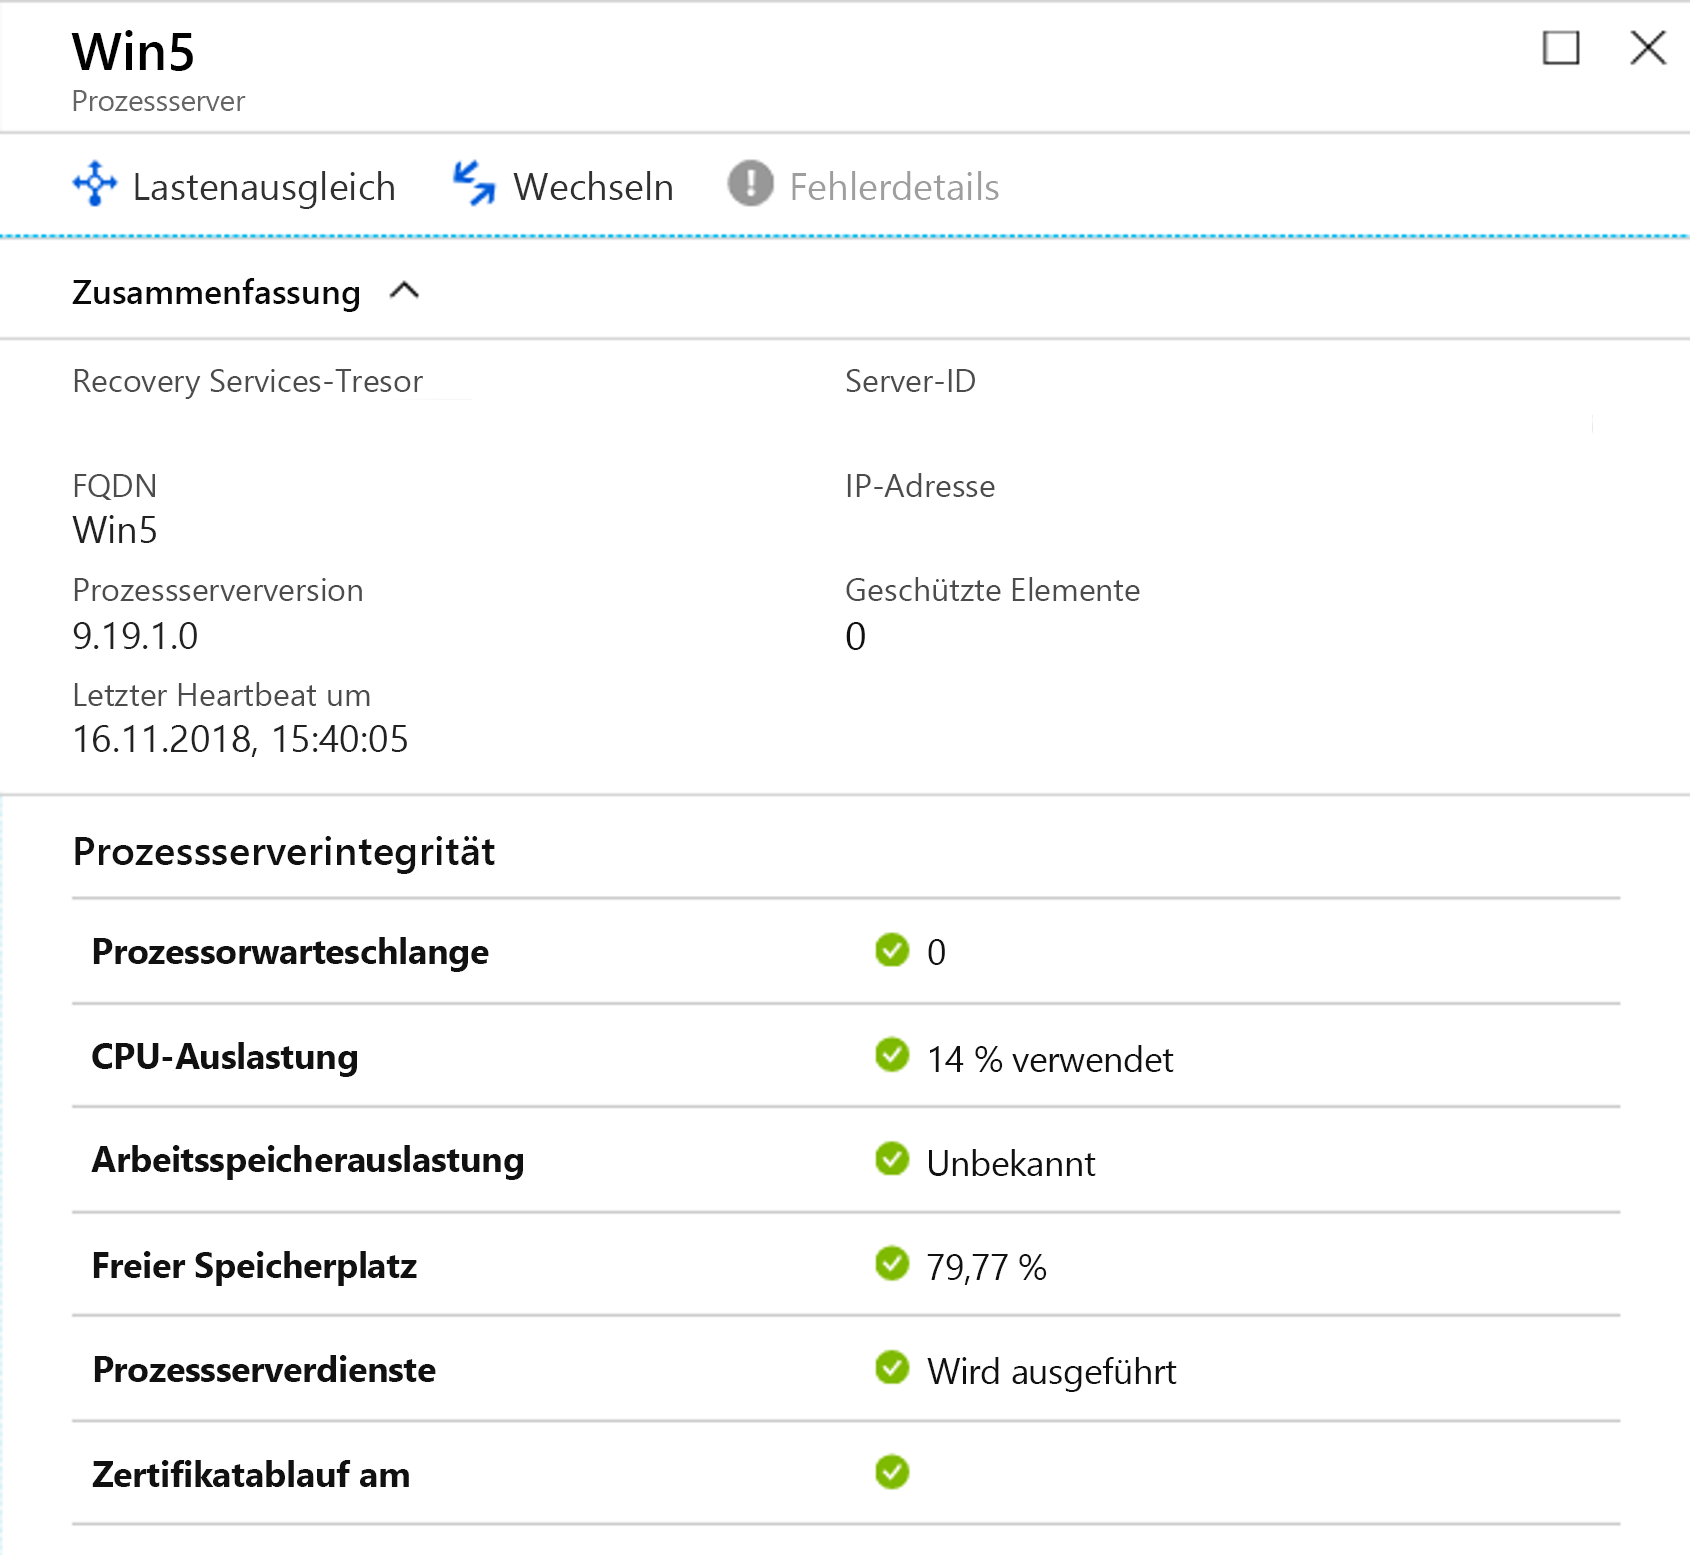Click the green check beside Freier Speicherplatz
Image resolution: width=1690 pixels, height=1555 pixels.
click(892, 1263)
